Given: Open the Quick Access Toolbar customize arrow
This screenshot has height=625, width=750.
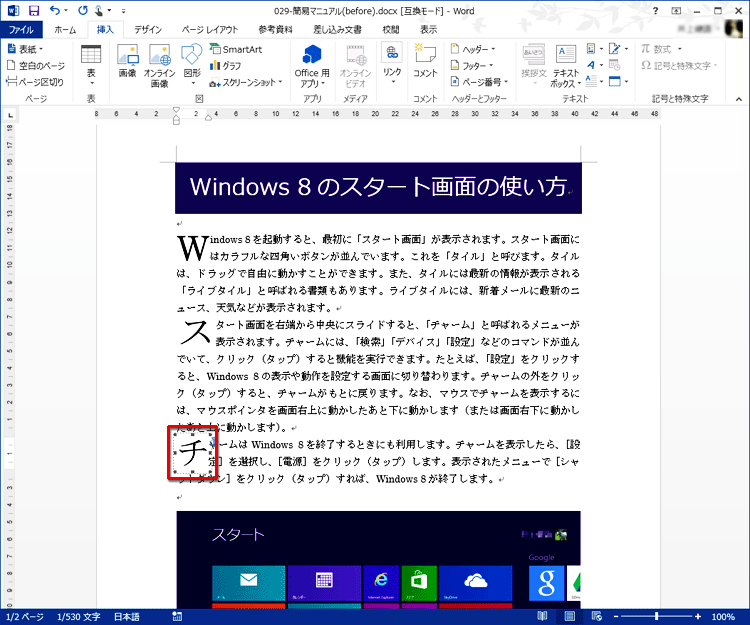Looking at the screenshot, I should click(x=123, y=11).
